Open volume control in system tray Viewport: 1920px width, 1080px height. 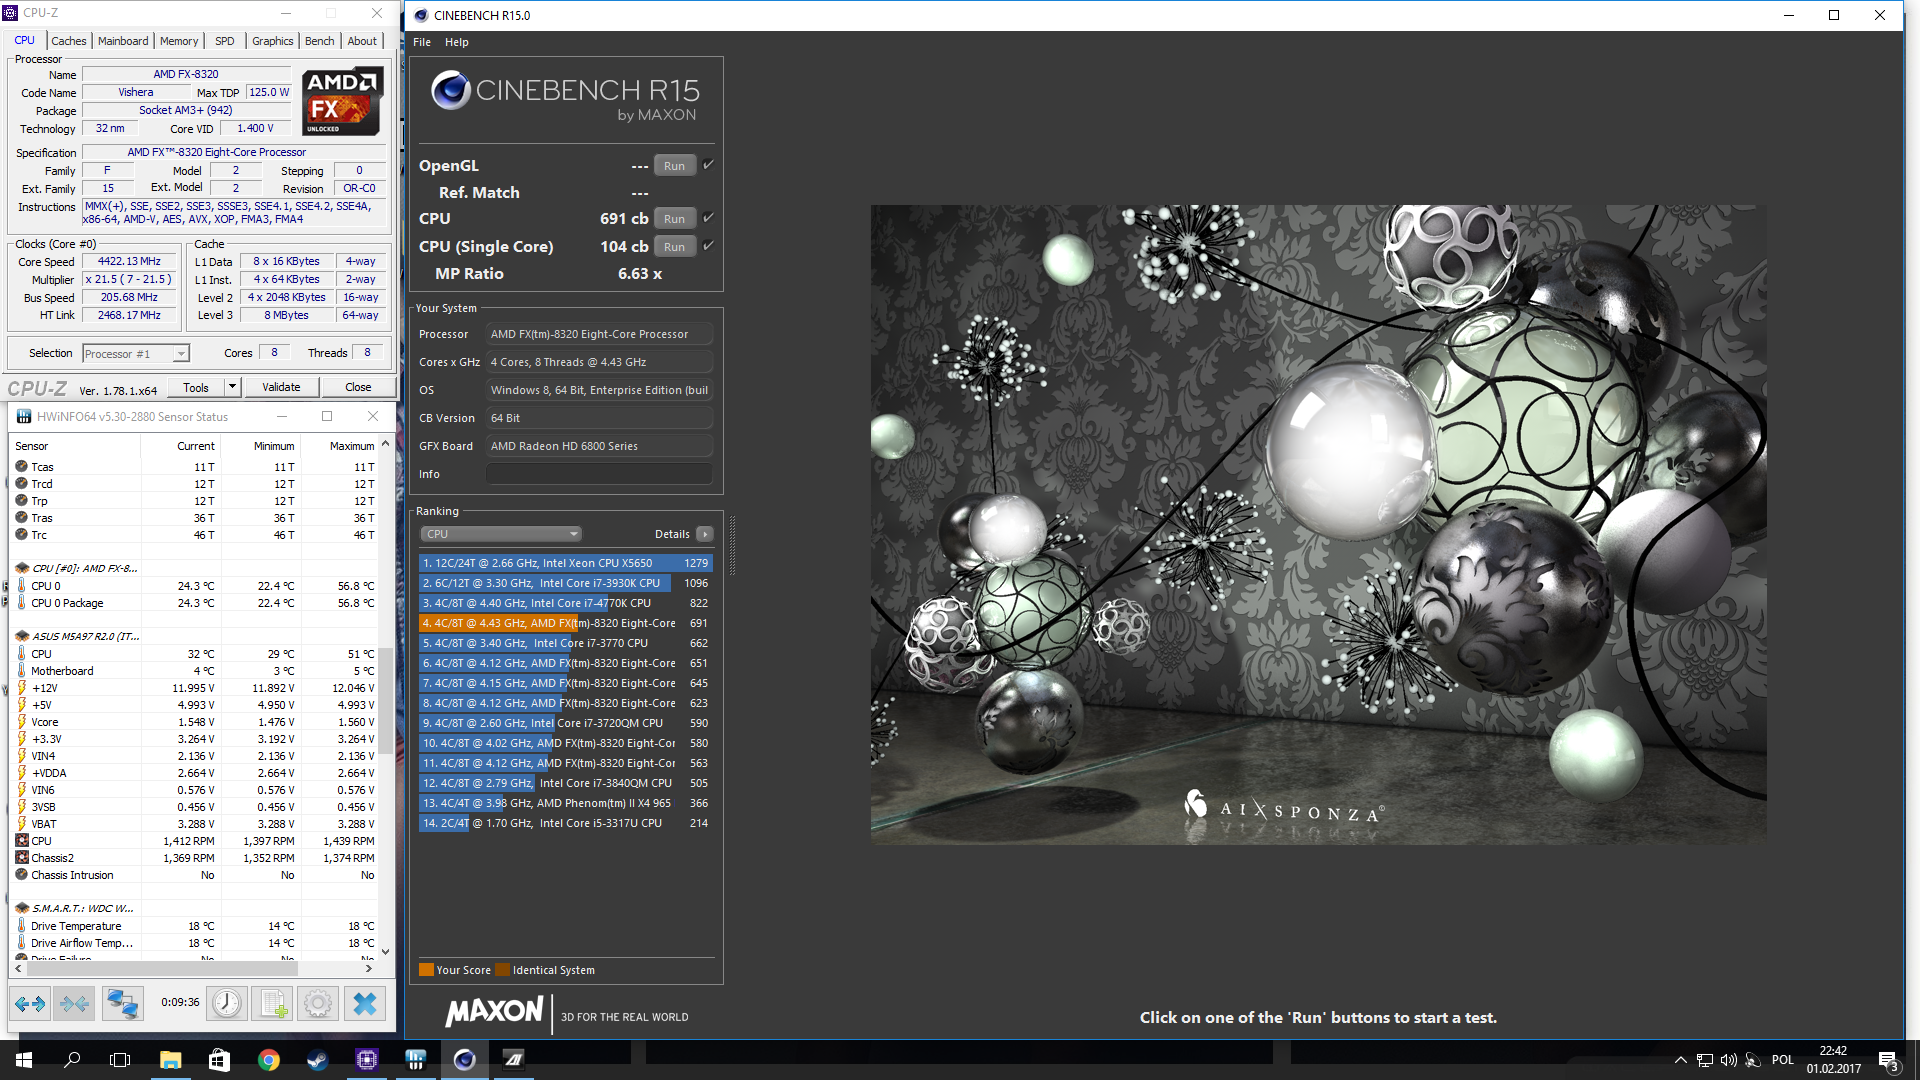1728,1060
